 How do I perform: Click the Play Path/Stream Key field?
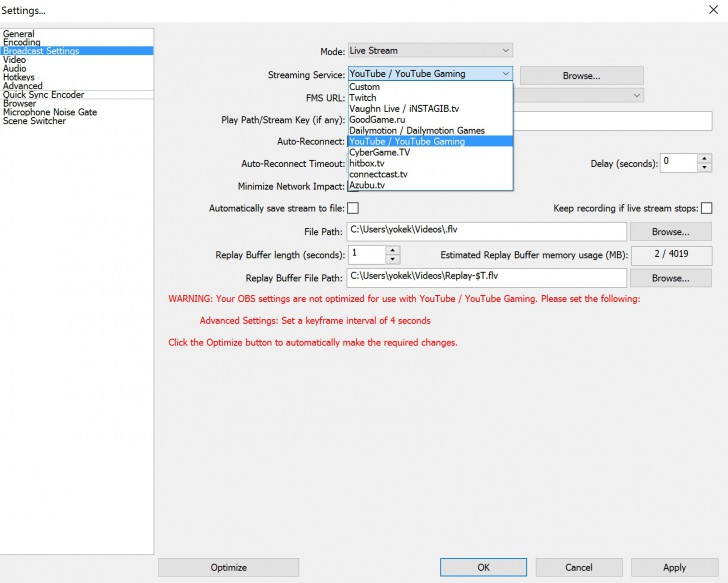(613, 121)
